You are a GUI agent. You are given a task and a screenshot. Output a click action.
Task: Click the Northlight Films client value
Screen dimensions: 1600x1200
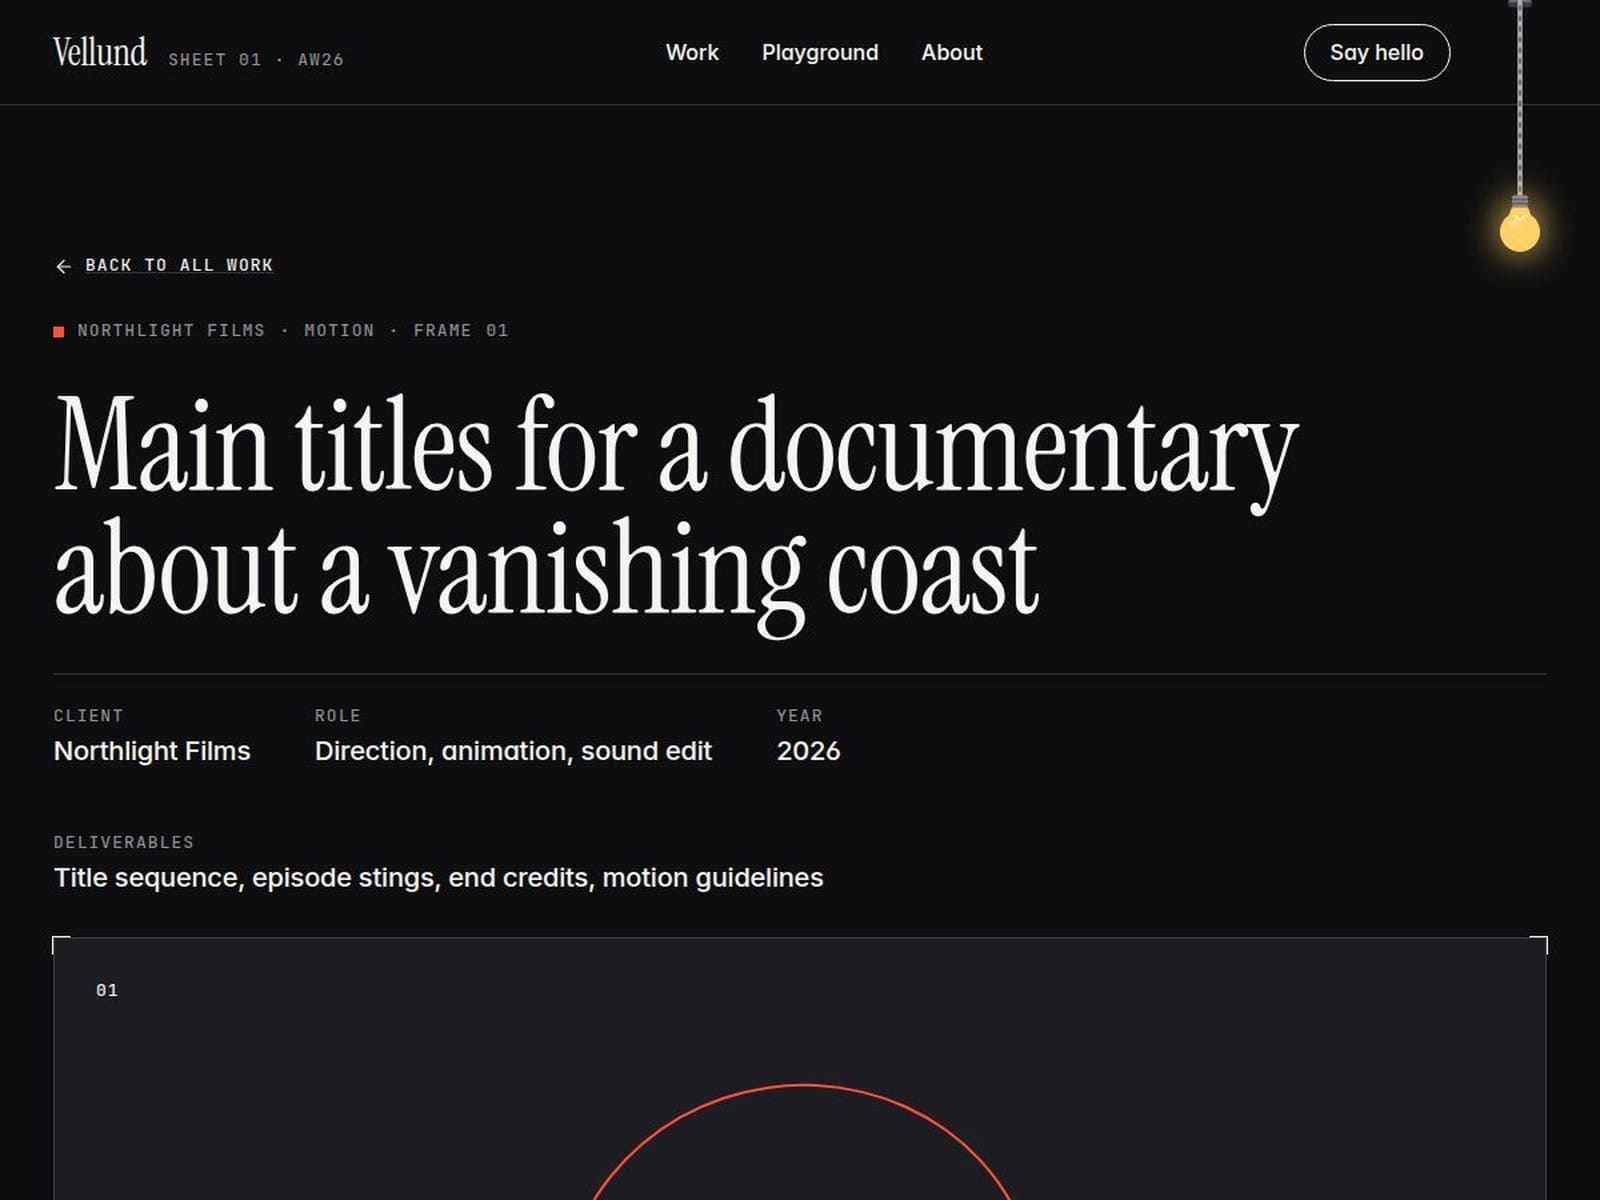pyautogui.click(x=152, y=751)
